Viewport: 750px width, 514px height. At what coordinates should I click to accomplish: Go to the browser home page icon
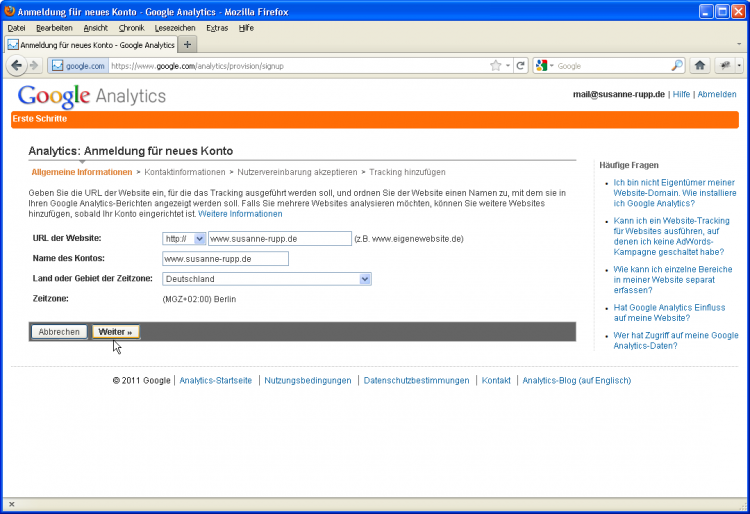pyautogui.click(x=700, y=65)
